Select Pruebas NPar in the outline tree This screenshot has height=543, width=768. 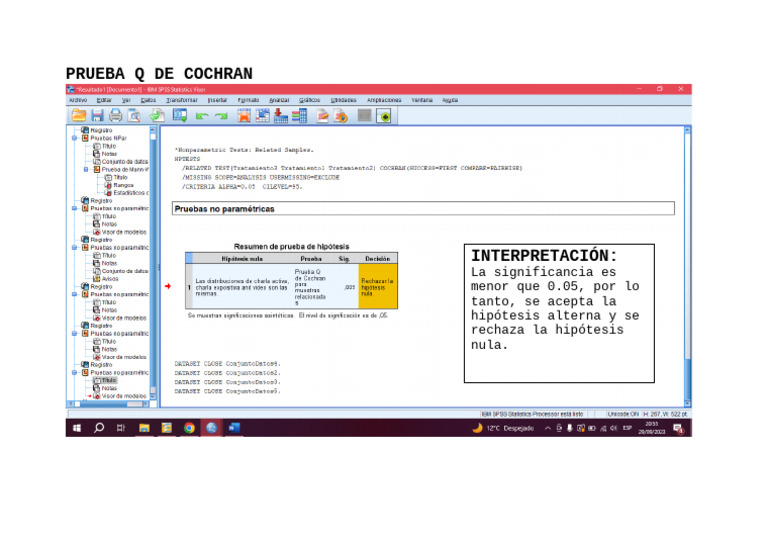tap(108, 138)
